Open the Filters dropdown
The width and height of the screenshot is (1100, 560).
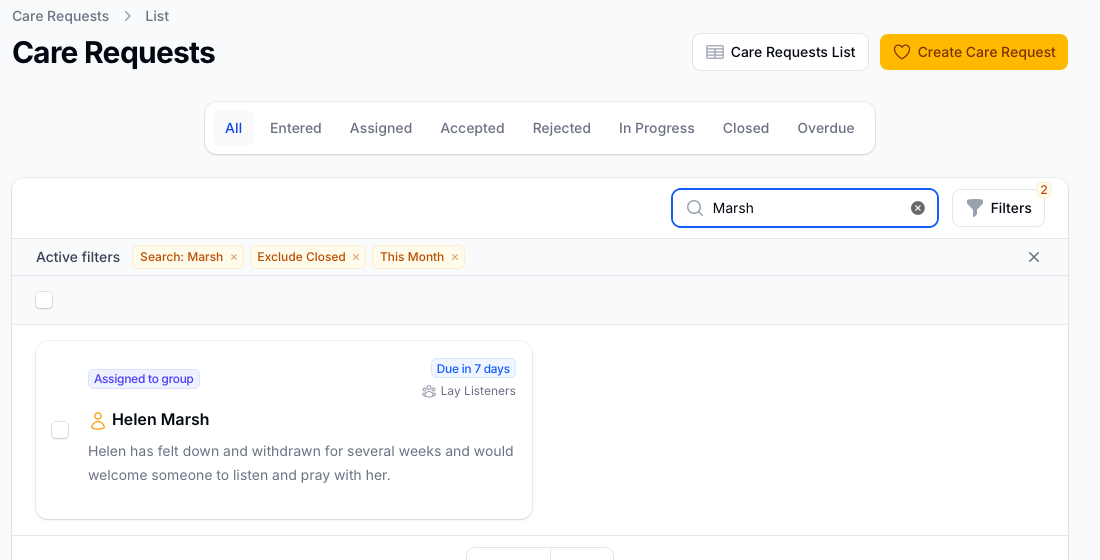click(x=998, y=208)
